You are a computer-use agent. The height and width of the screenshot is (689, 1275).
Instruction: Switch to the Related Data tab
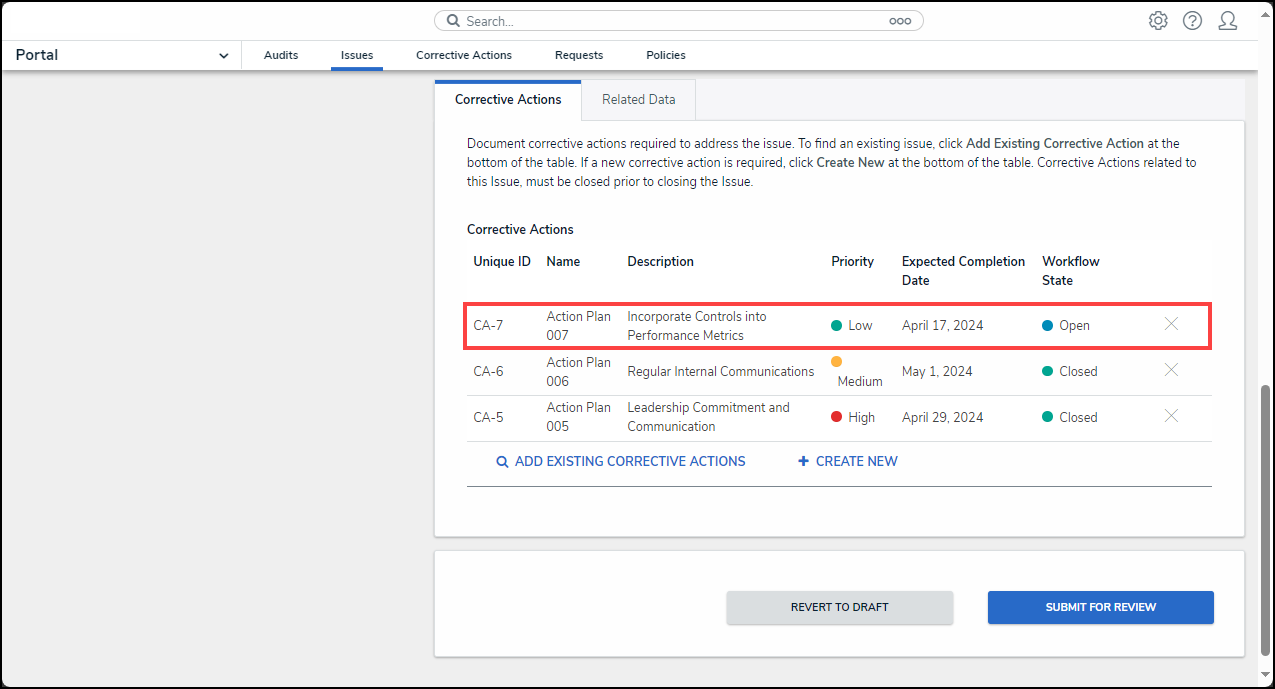click(x=638, y=100)
